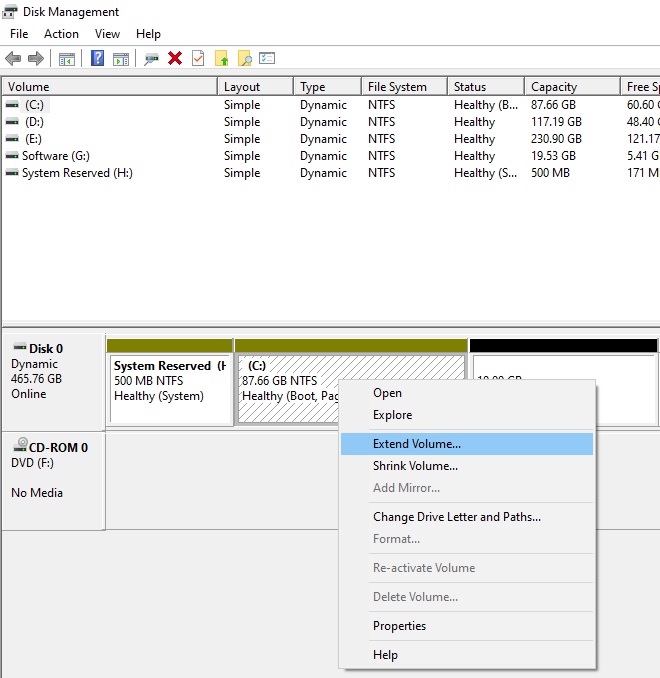Click the red X delete icon
660x678 pixels.
pyautogui.click(x=175, y=58)
